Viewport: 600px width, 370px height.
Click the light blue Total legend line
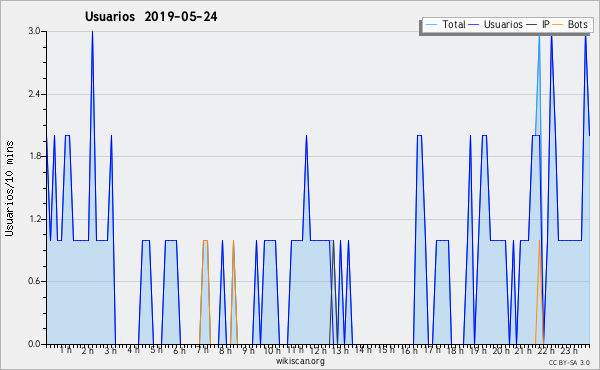coord(431,25)
